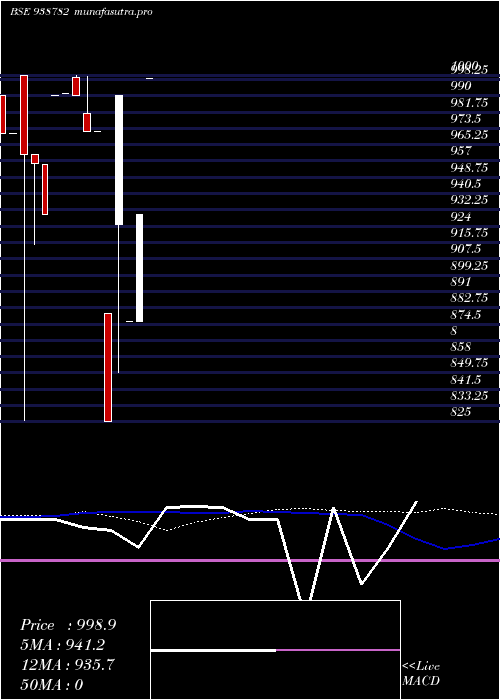The width and height of the screenshot is (500, 700).
Task: Click the '12MA : 935.7' readout
Action: 68,665
